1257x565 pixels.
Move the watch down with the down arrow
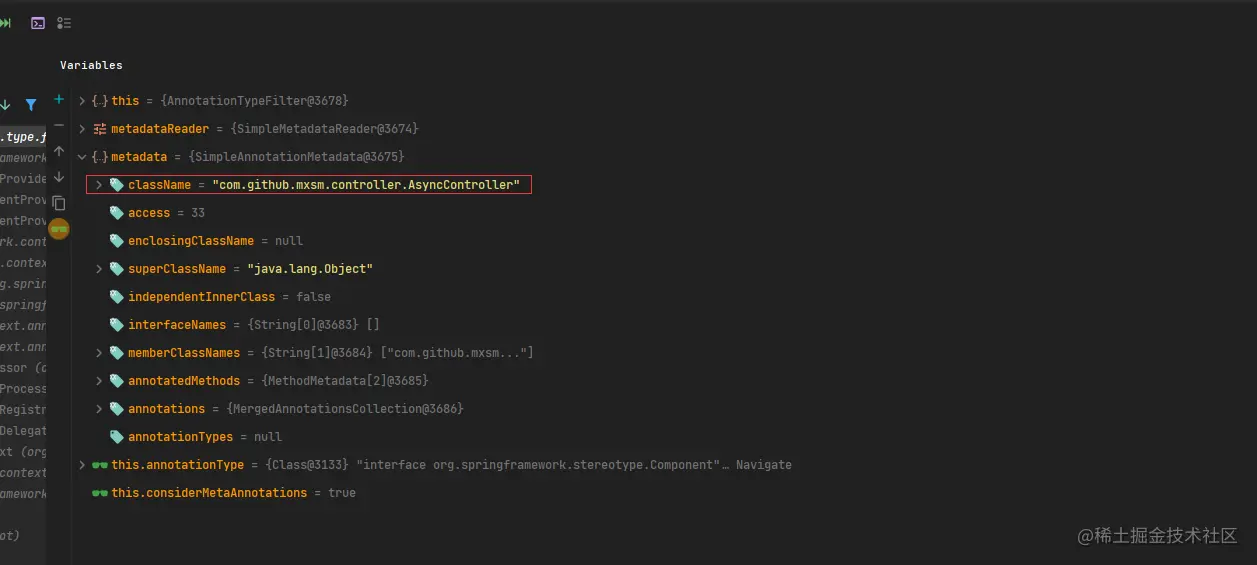59,177
